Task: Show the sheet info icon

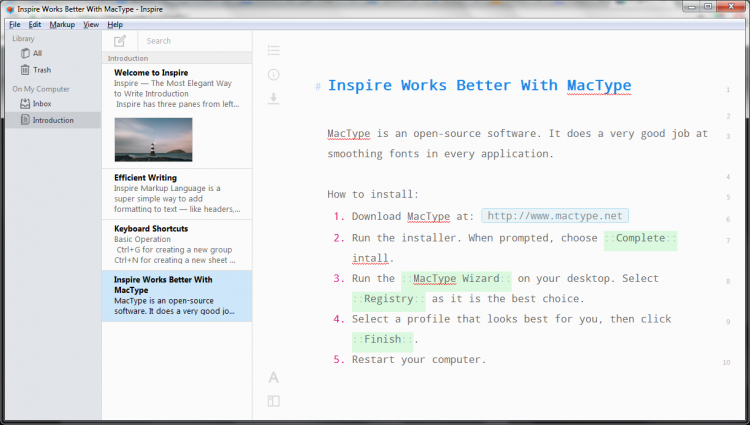Action: tap(274, 75)
